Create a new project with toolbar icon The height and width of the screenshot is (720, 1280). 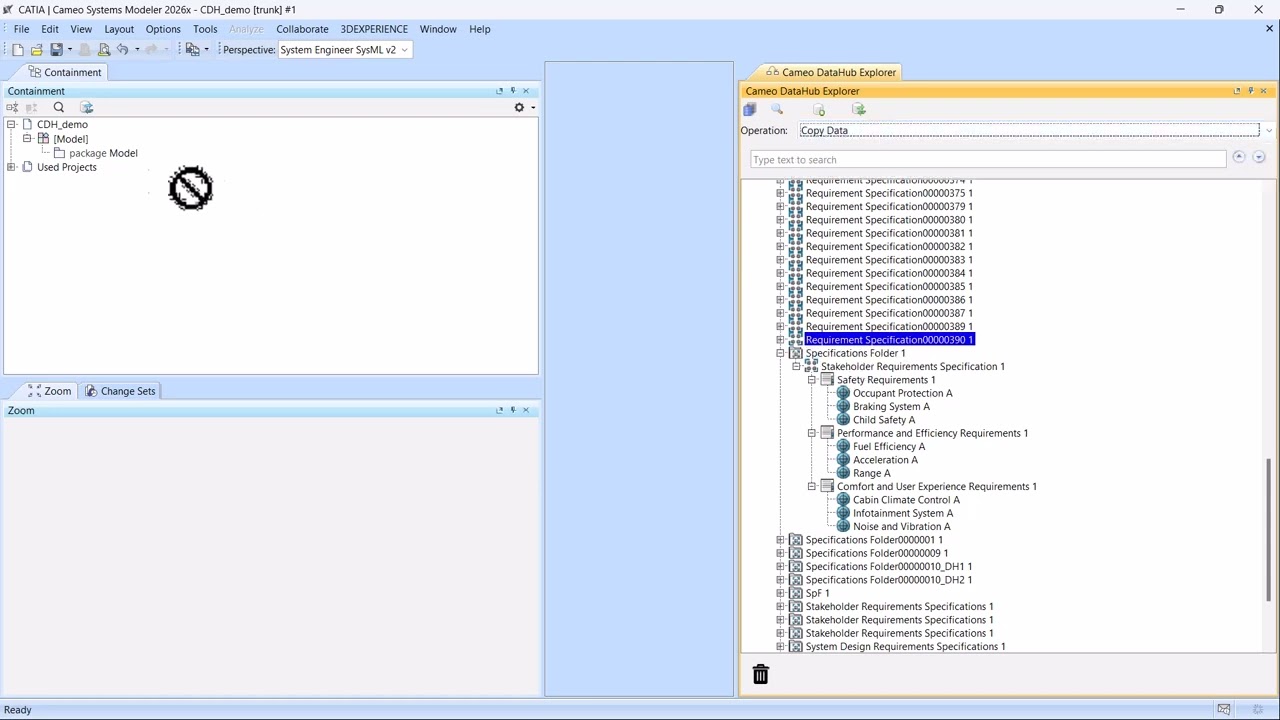click(x=17, y=50)
